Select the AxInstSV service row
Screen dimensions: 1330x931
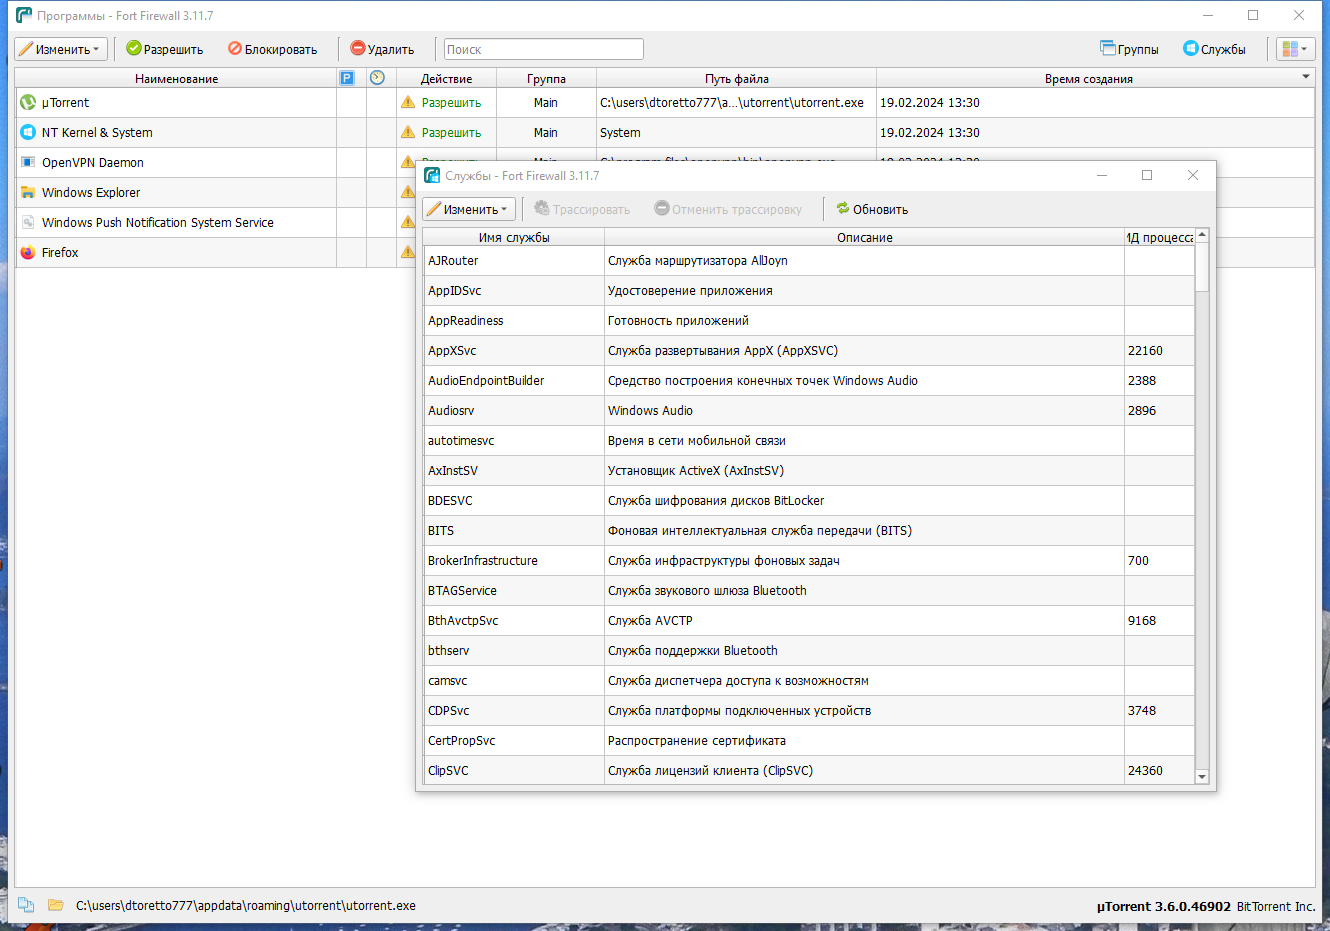(809, 470)
